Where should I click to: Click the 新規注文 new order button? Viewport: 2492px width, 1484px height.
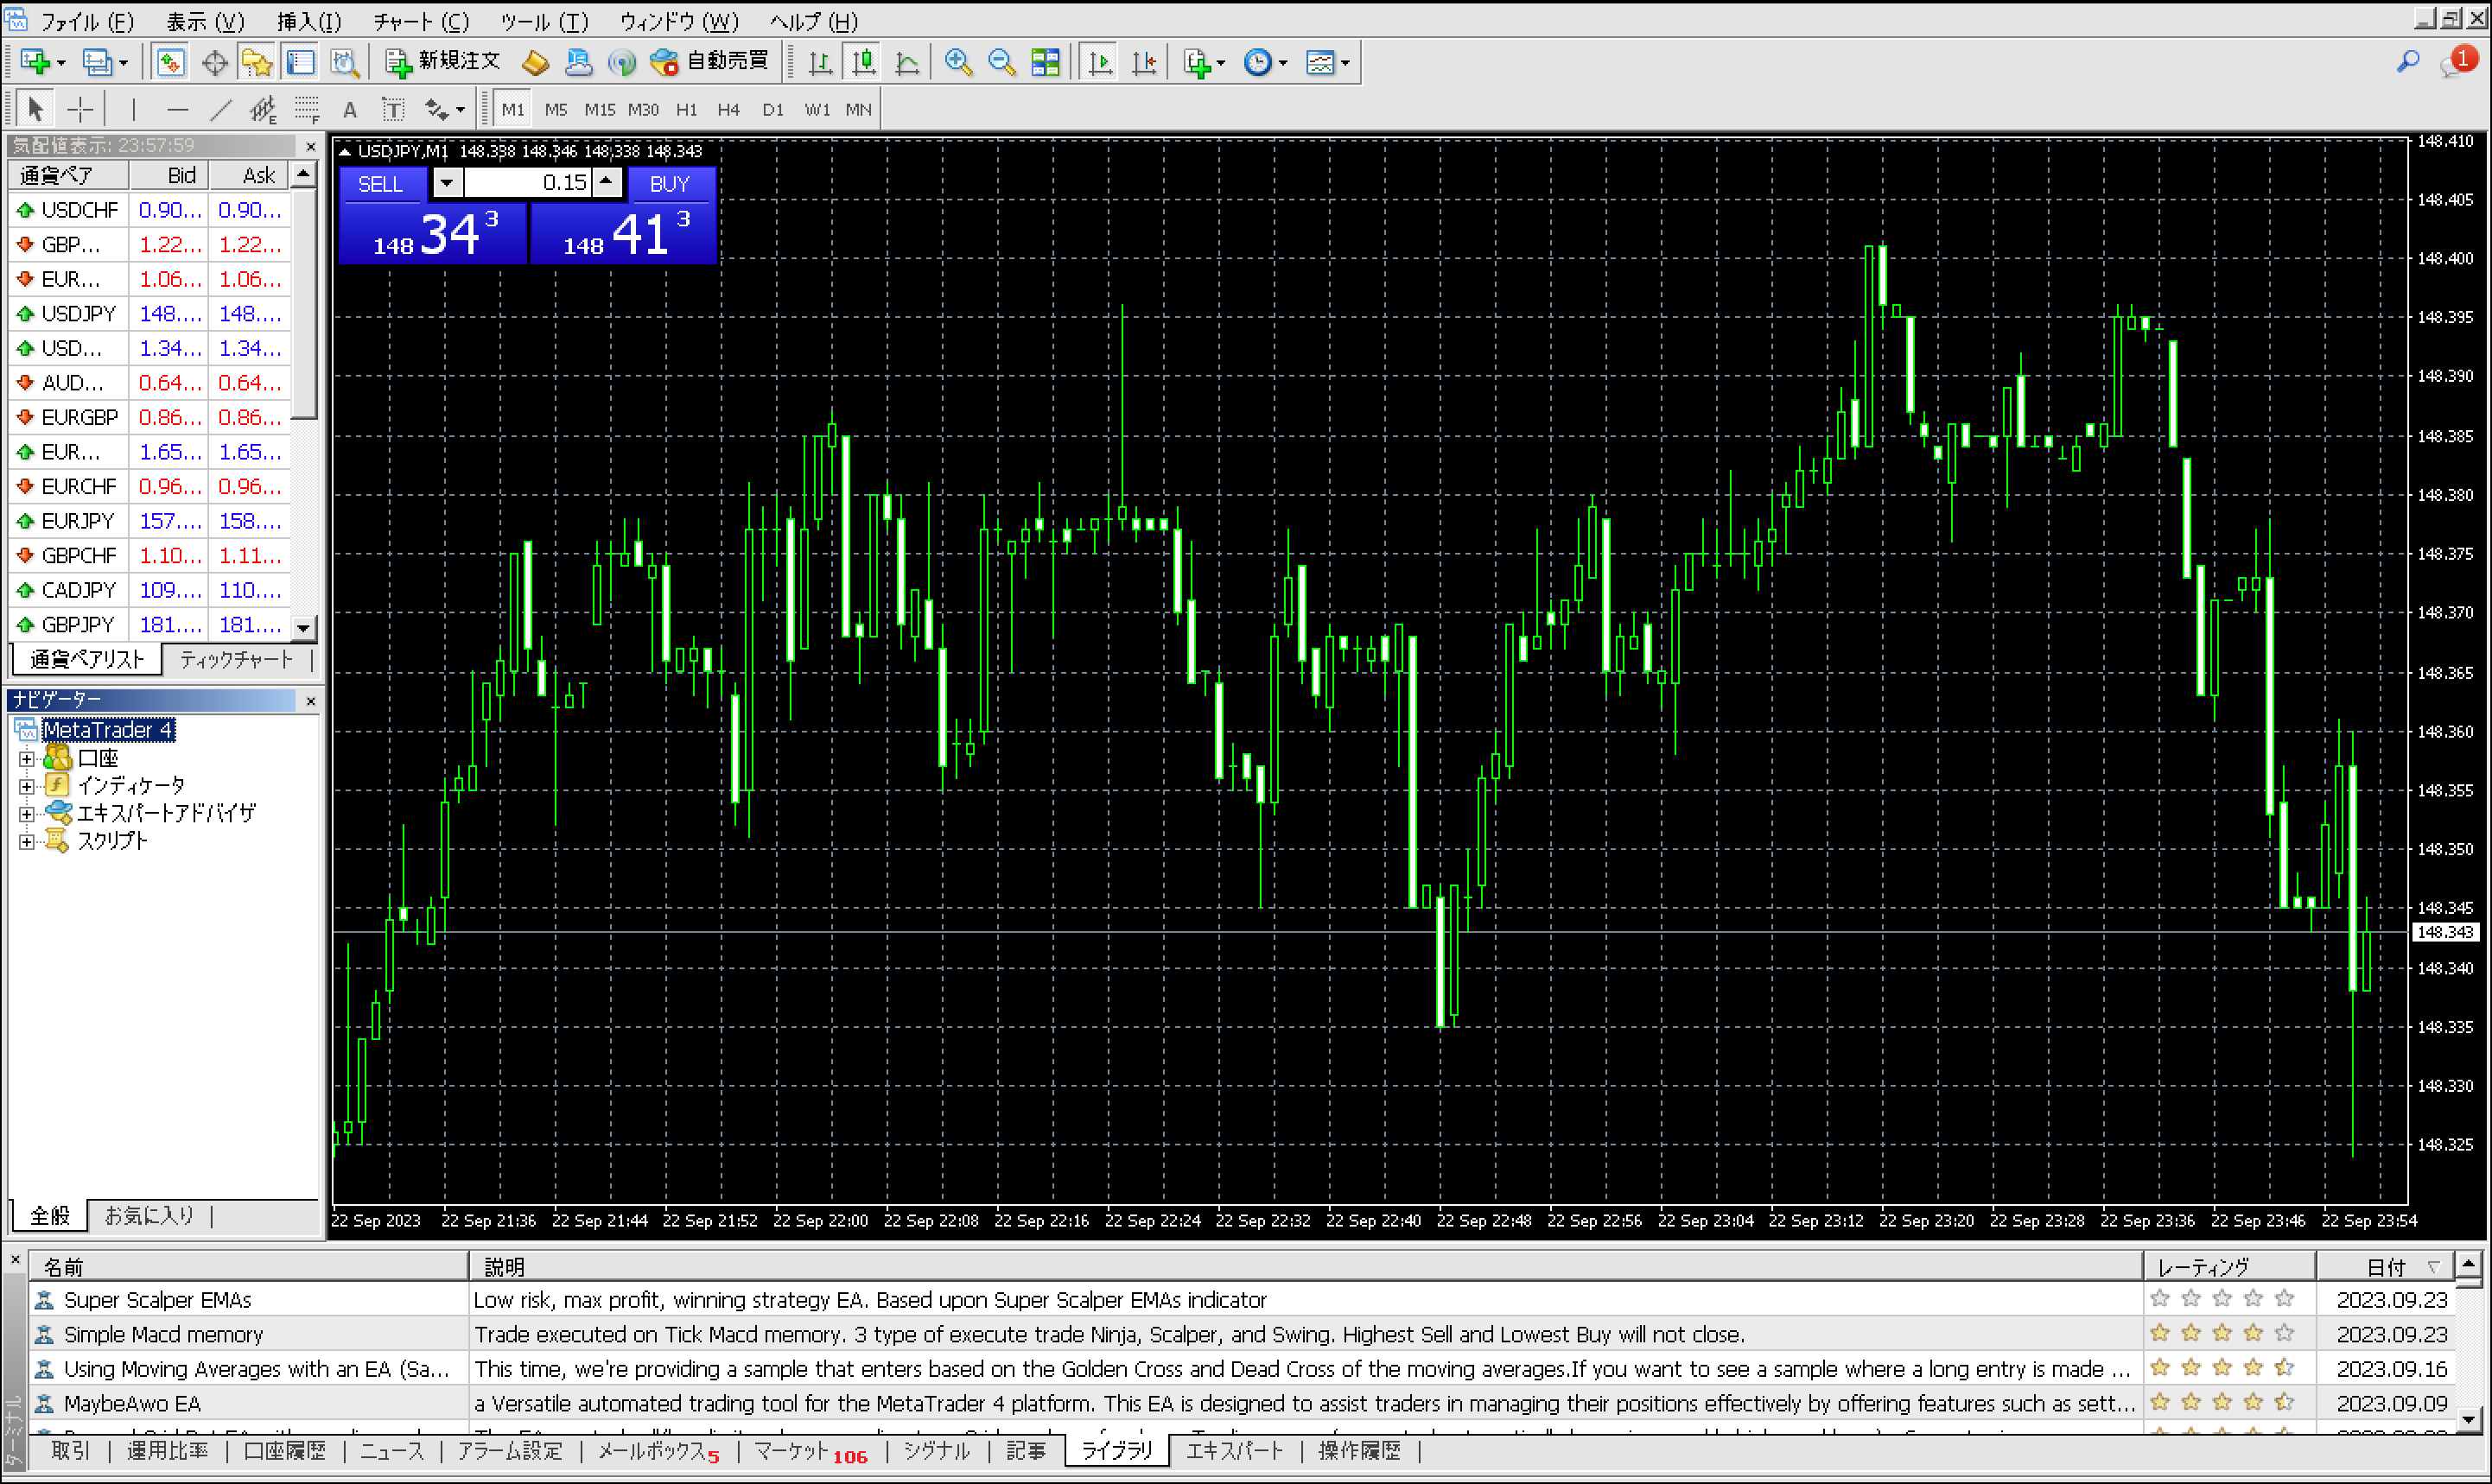pyautogui.click(x=443, y=62)
